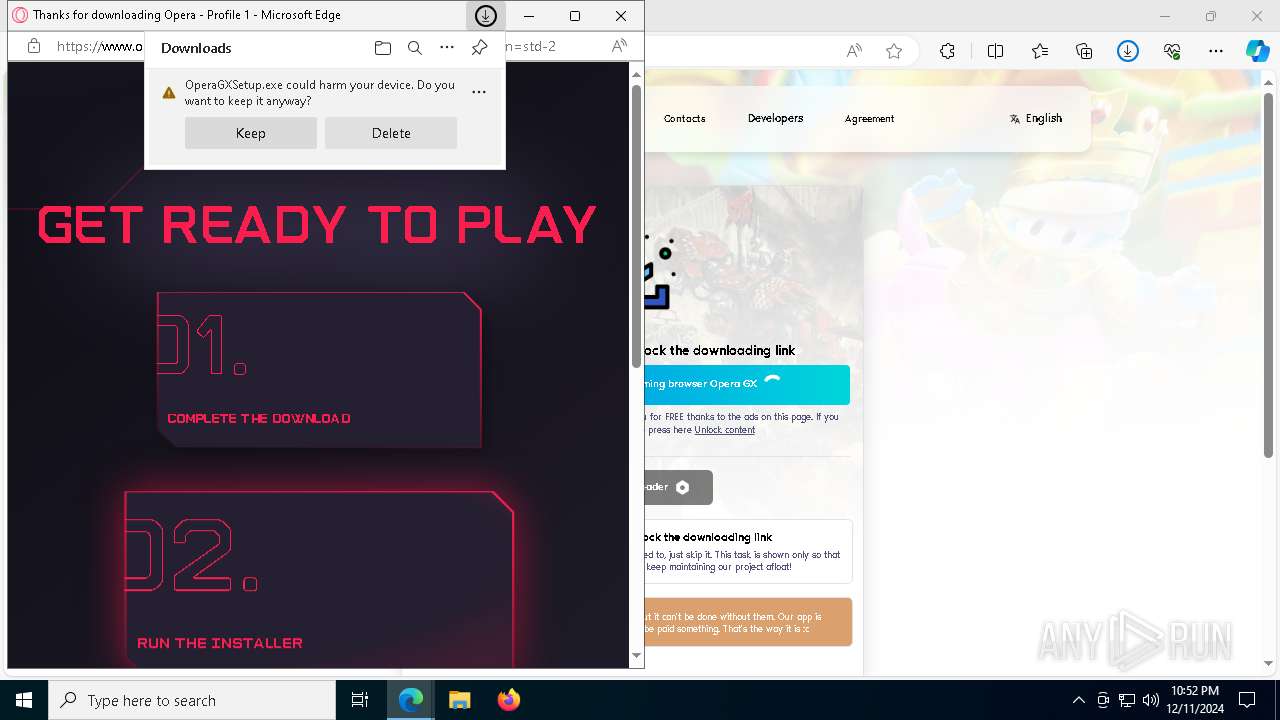Pin the Downloads panel

(479, 47)
